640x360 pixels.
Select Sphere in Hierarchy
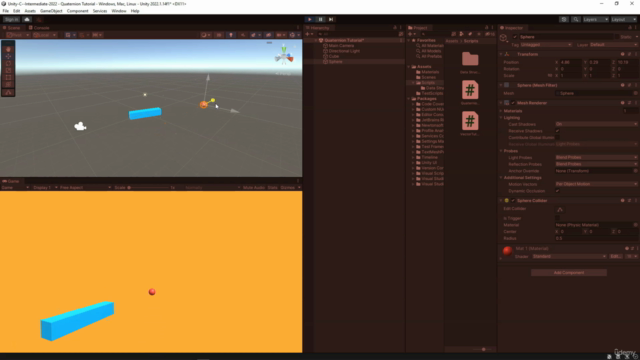point(336,62)
